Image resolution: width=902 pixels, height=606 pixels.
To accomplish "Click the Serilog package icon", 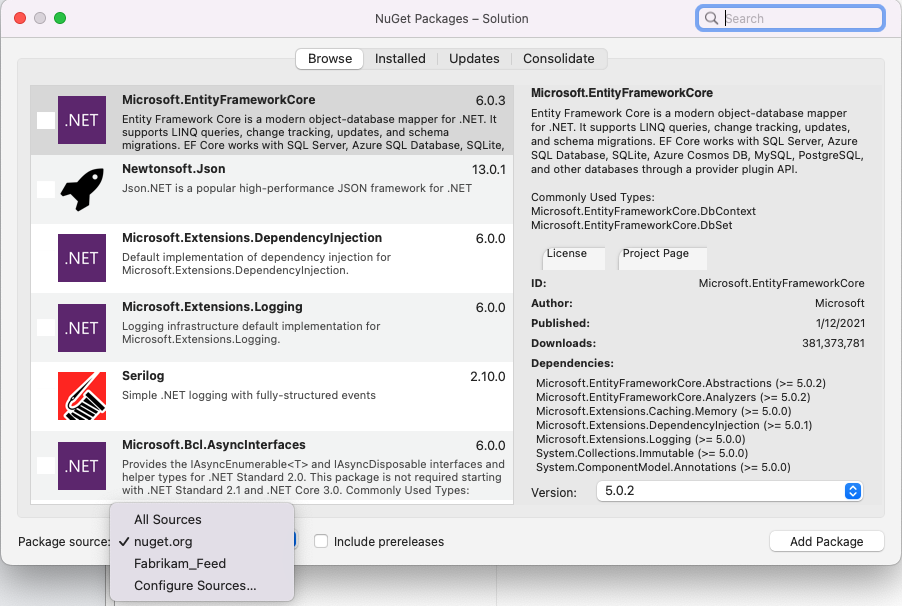I will pyautogui.click(x=80, y=394).
